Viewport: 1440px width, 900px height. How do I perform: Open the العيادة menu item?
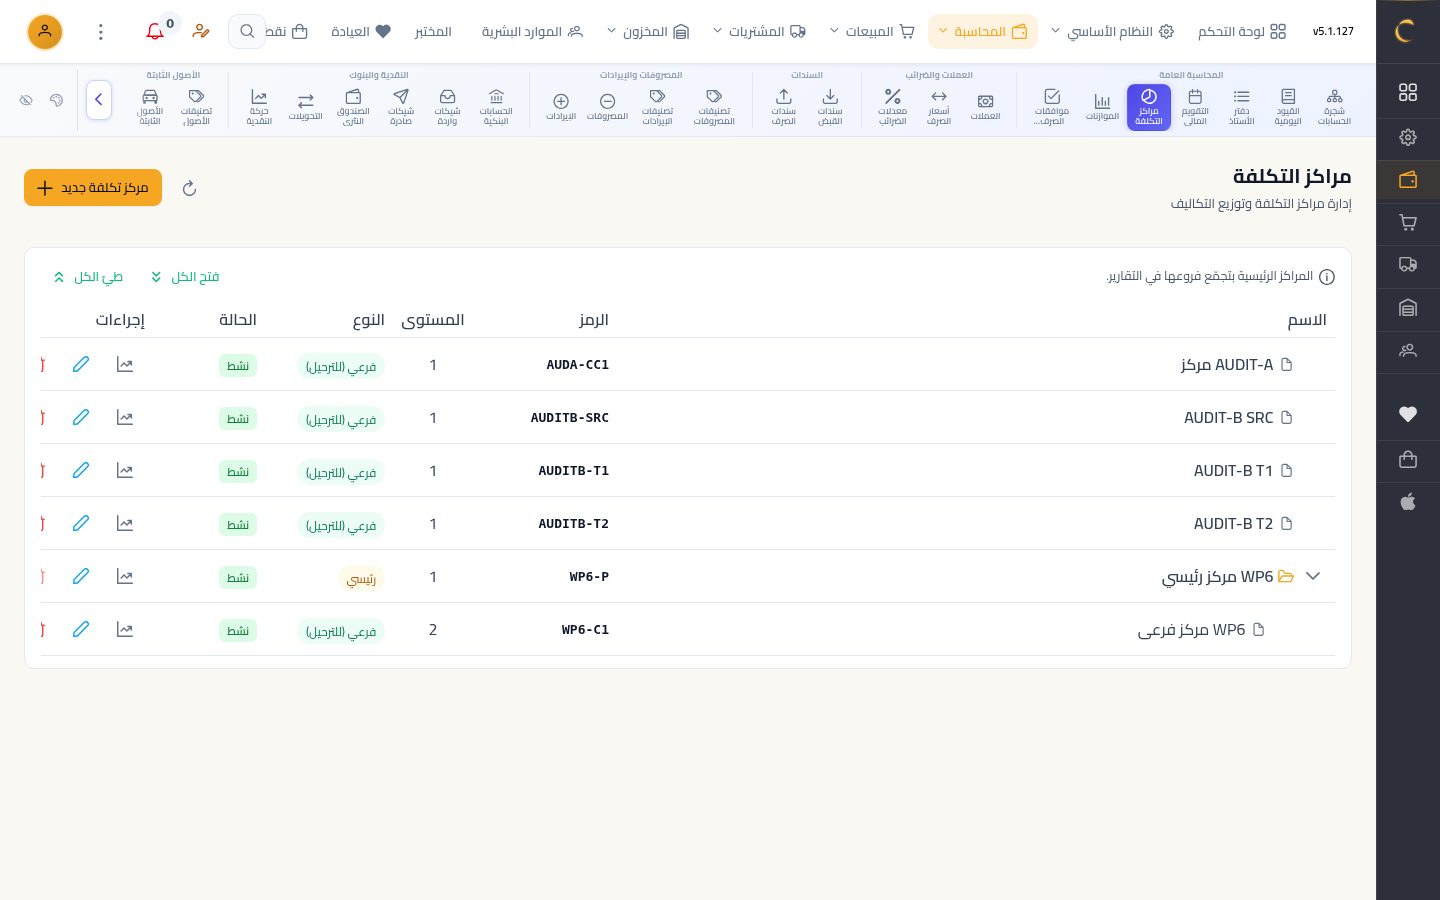(361, 32)
